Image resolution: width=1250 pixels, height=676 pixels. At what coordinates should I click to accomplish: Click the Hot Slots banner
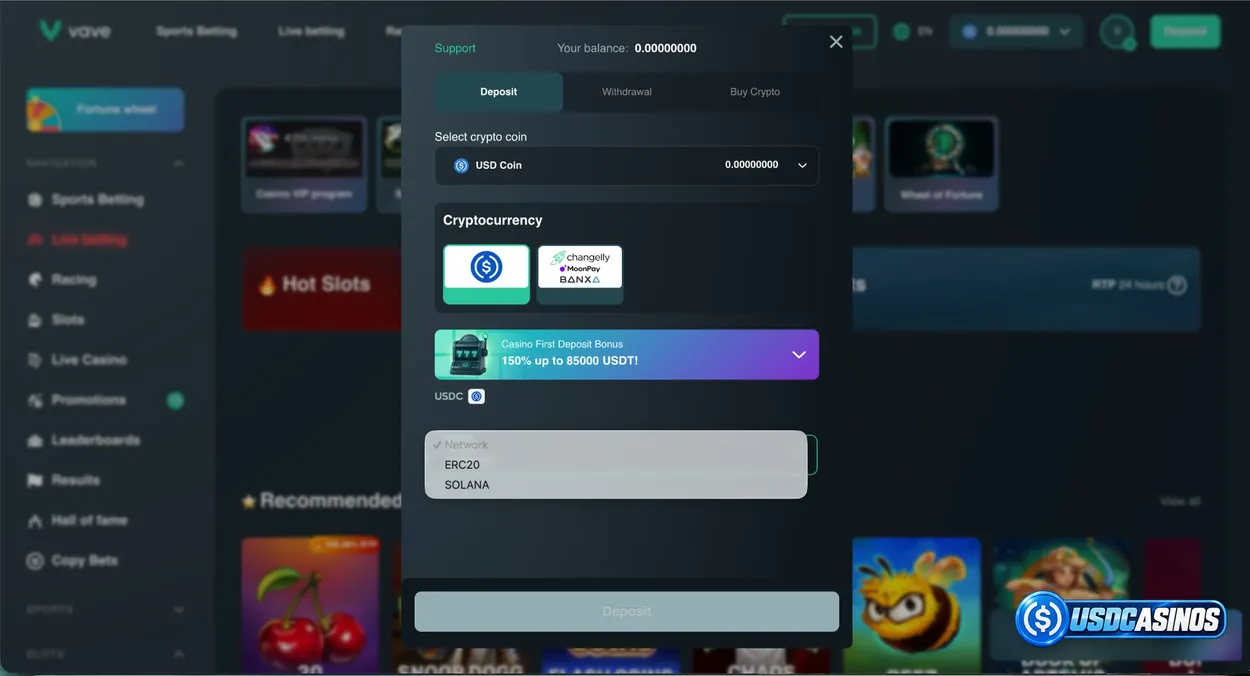click(321, 288)
